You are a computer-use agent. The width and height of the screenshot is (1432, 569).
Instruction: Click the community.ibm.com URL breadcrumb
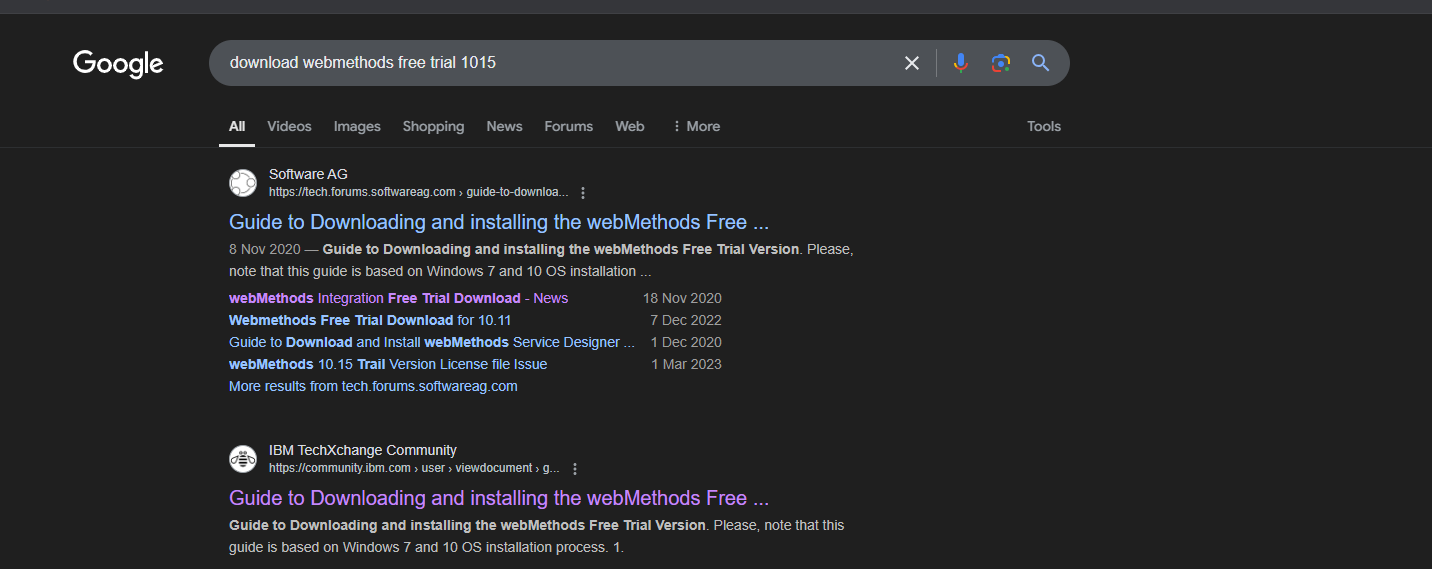pyautogui.click(x=414, y=468)
